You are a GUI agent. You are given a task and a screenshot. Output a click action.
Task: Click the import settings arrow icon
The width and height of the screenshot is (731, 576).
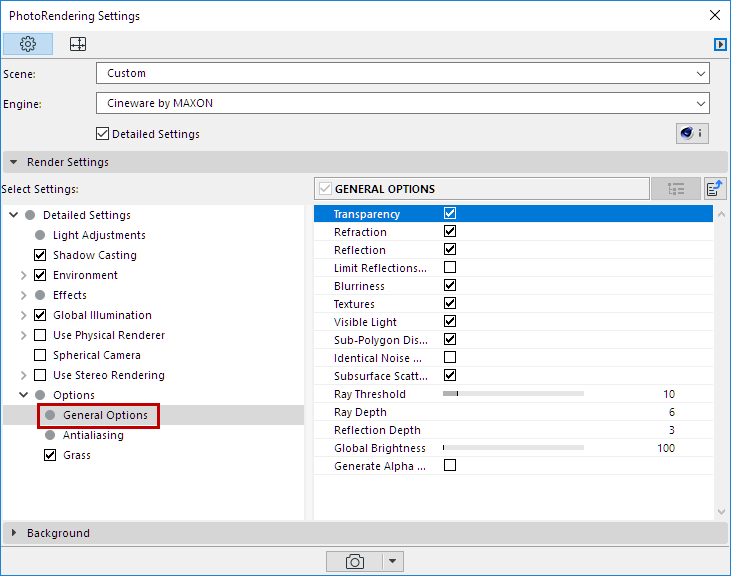point(715,188)
